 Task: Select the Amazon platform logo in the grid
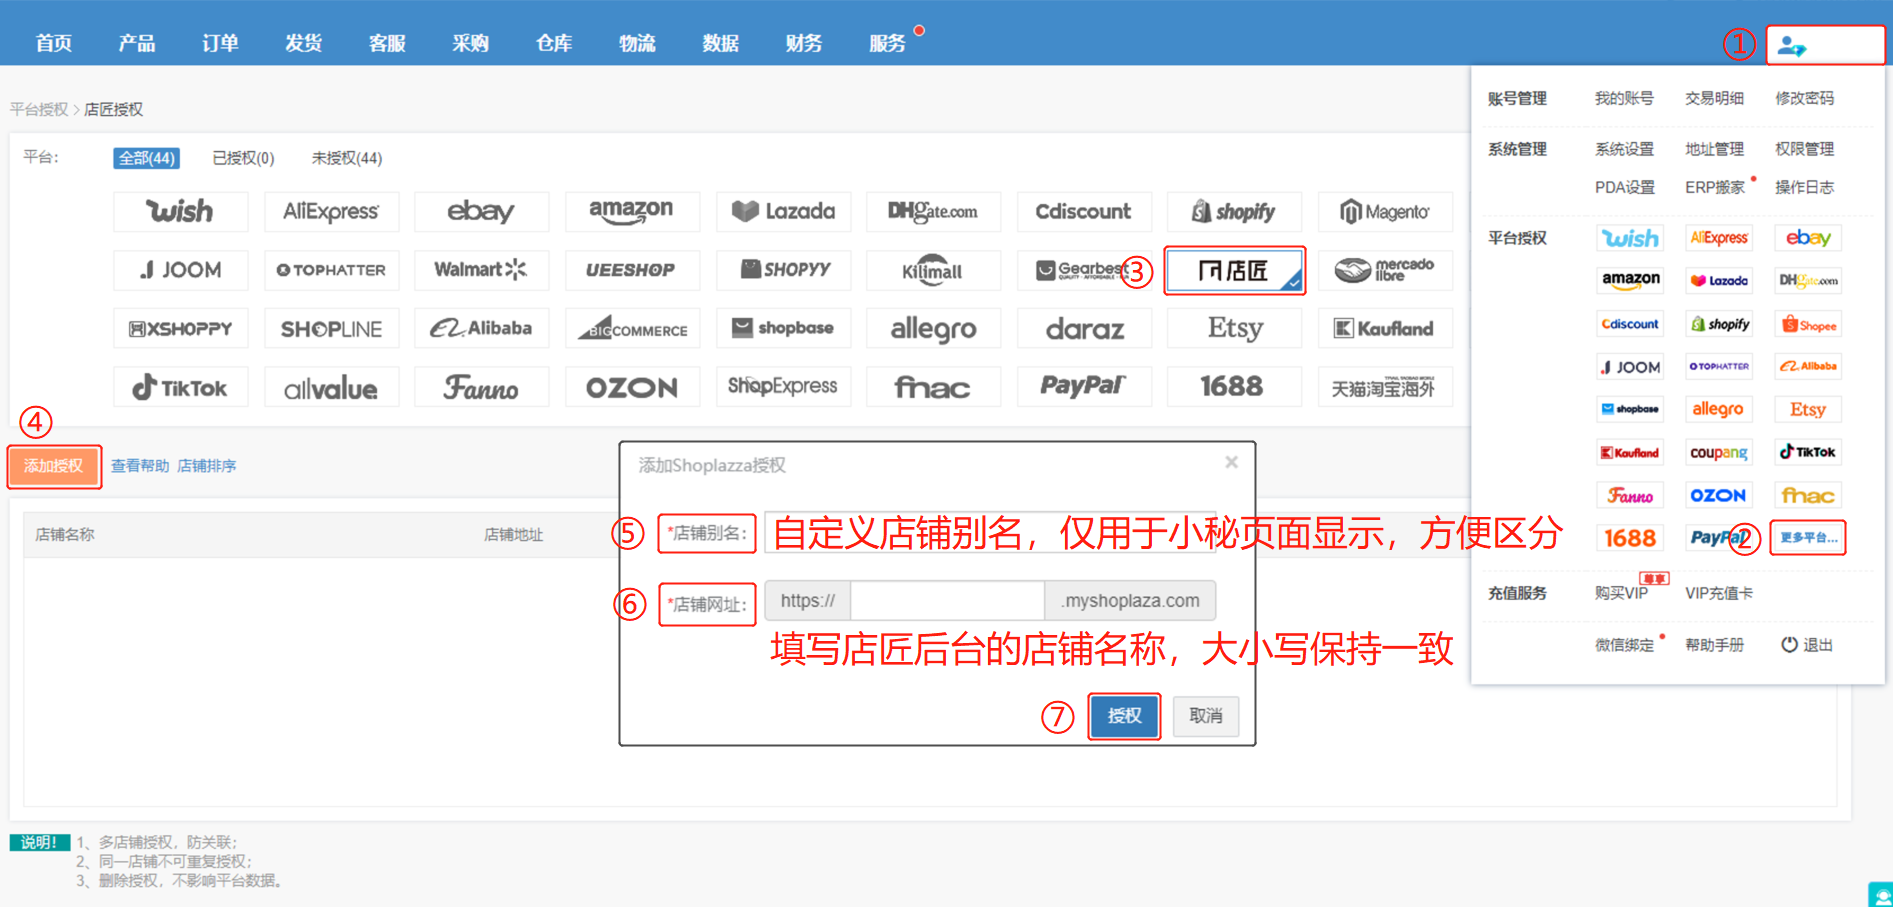click(x=632, y=212)
